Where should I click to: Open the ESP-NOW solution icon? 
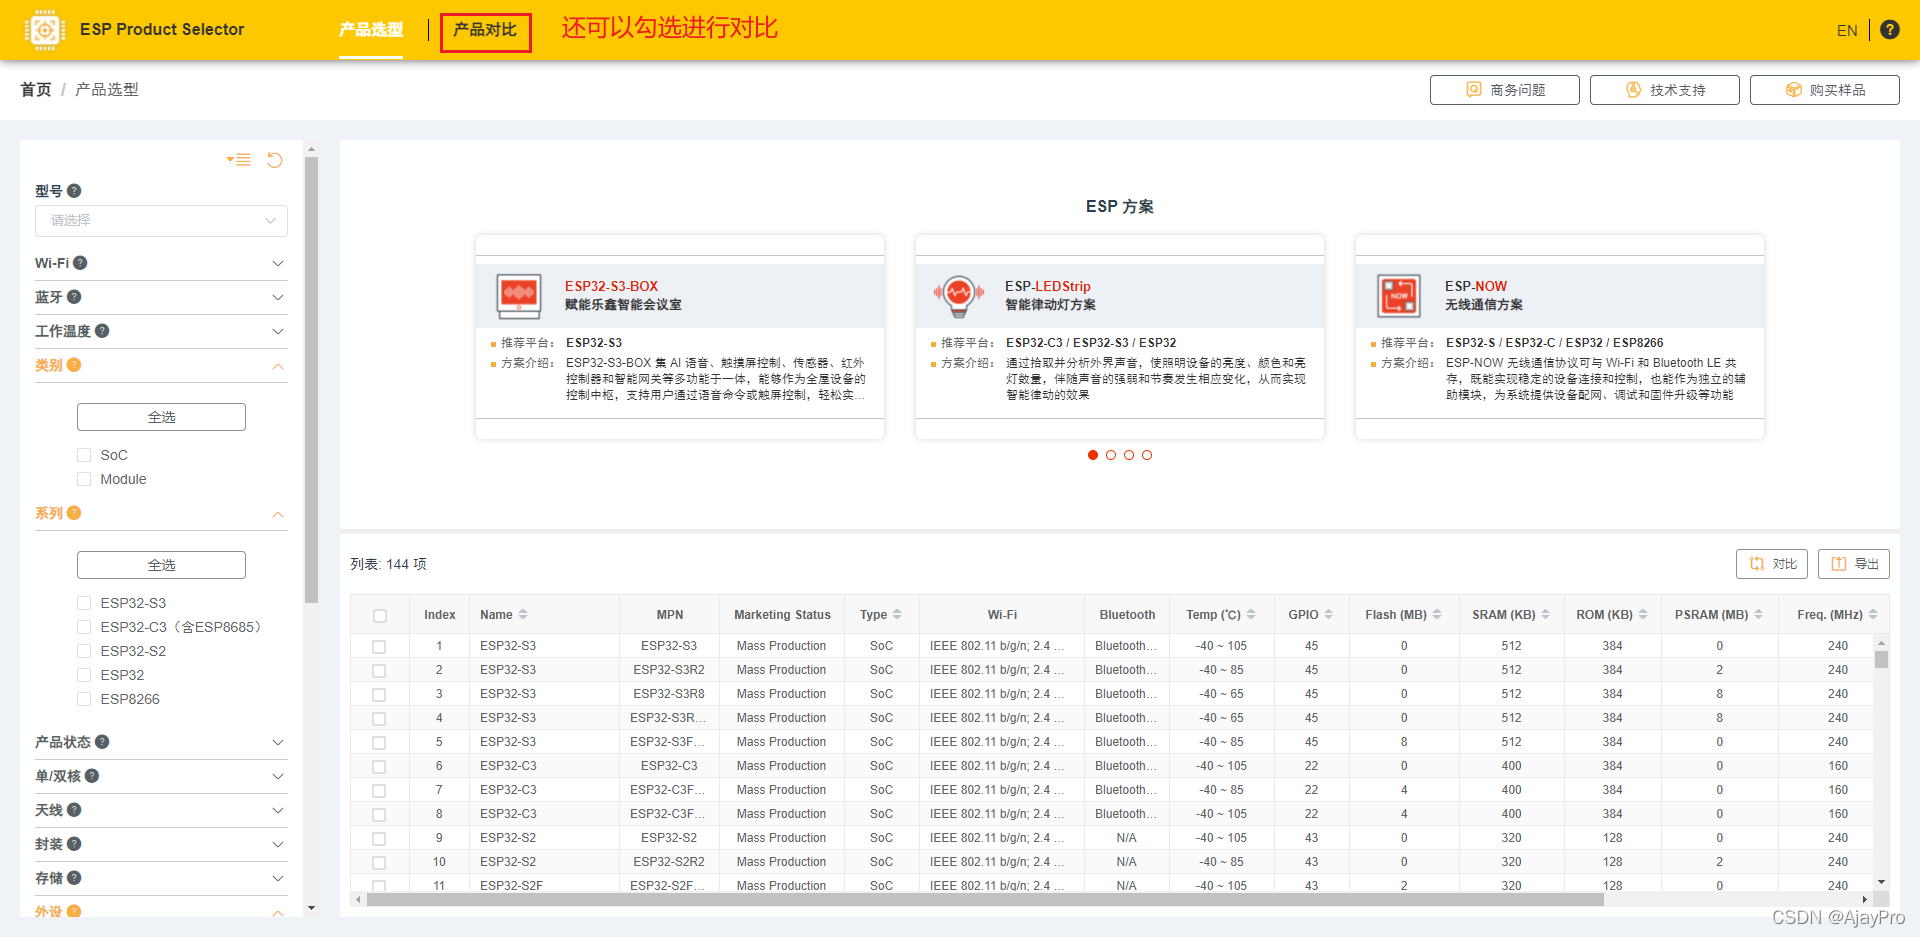(x=1399, y=296)
